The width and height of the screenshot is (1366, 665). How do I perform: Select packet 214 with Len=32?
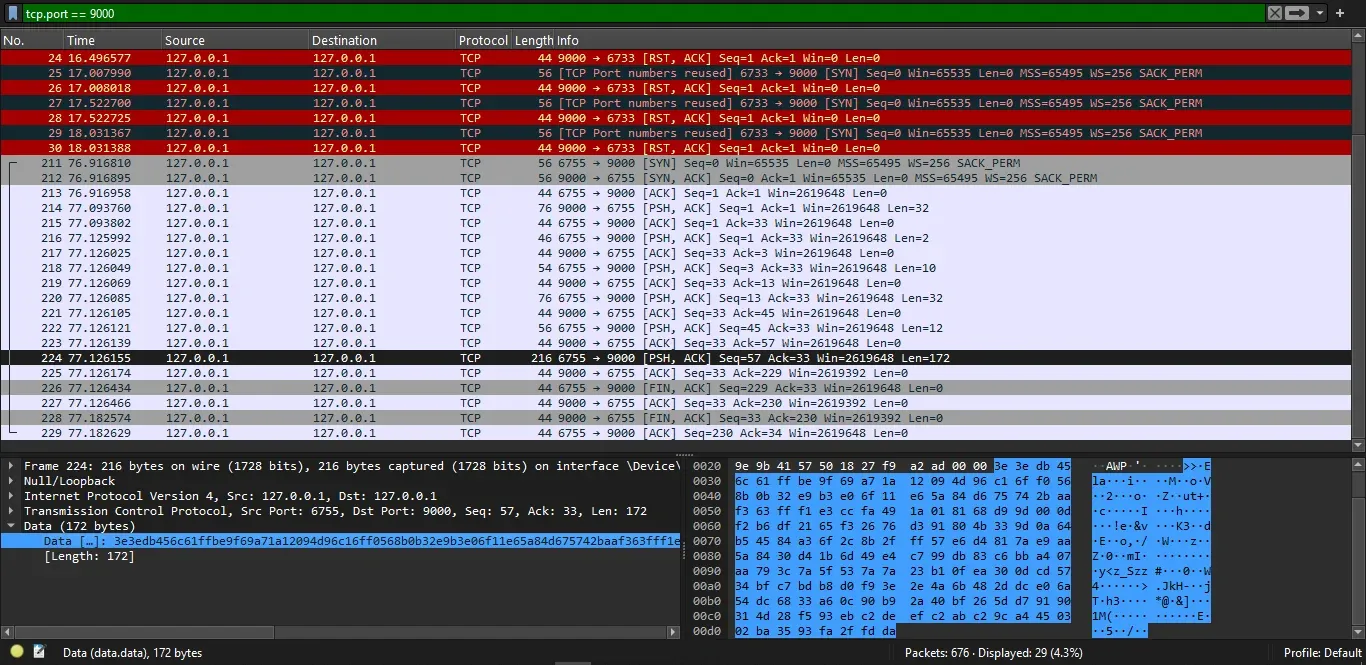pyautogui.click(x=675, y=208)
